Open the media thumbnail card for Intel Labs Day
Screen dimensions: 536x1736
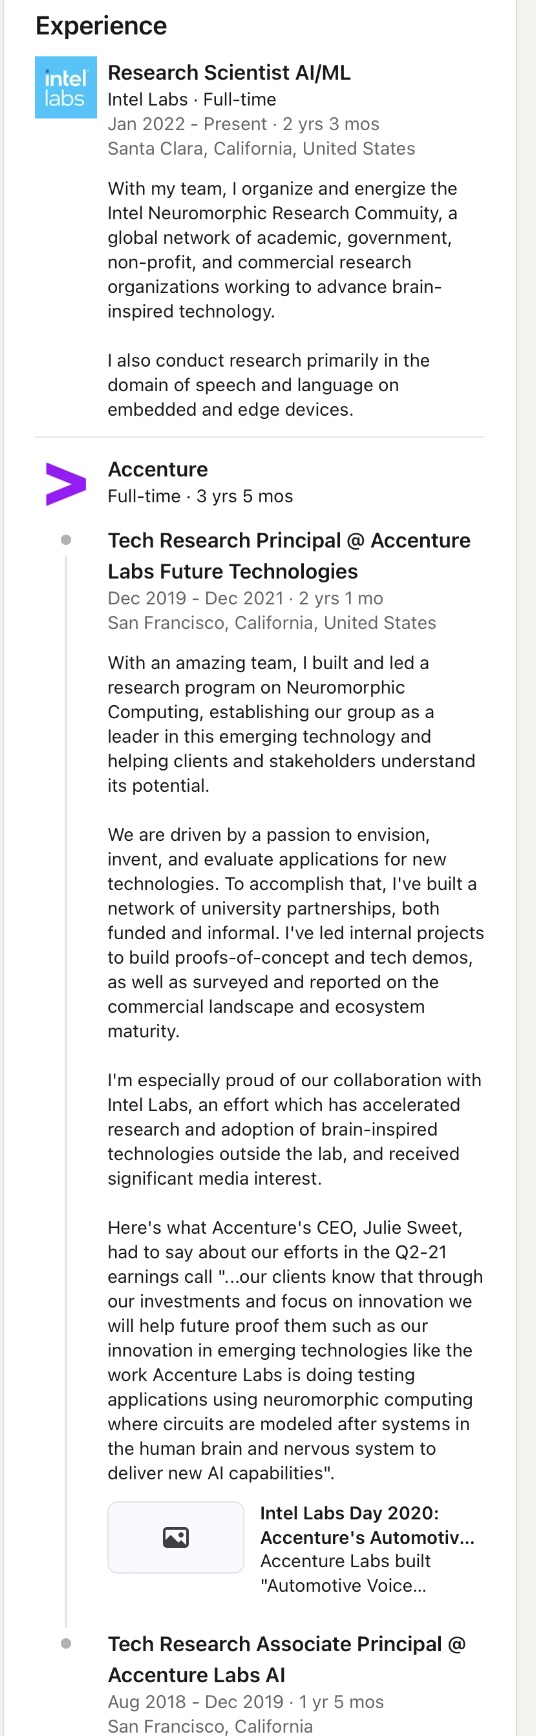(x=176, y=1537)
